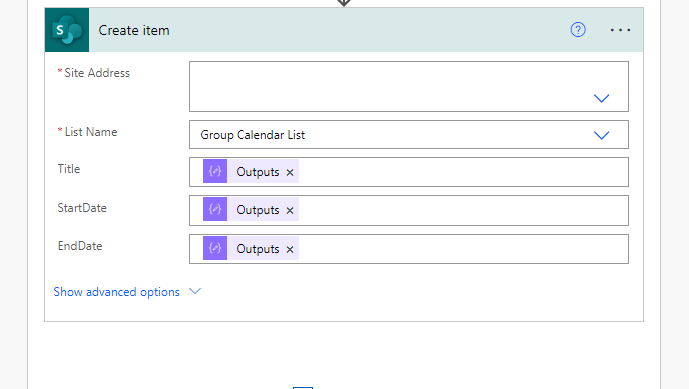The width and height of the screenshot is (689, 389).
Task: Select the Outputs label in StartDate field
Action: click(x=257, y=210)
